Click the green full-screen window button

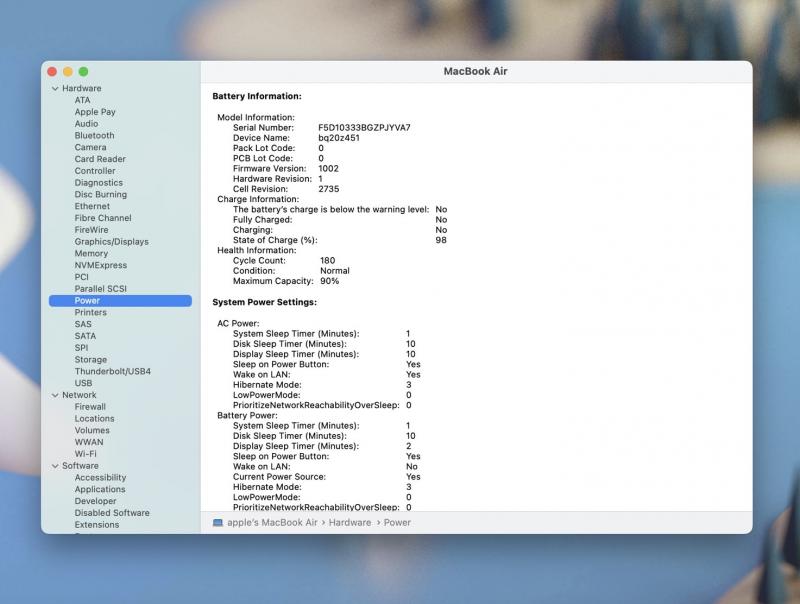tap(84, 72)
